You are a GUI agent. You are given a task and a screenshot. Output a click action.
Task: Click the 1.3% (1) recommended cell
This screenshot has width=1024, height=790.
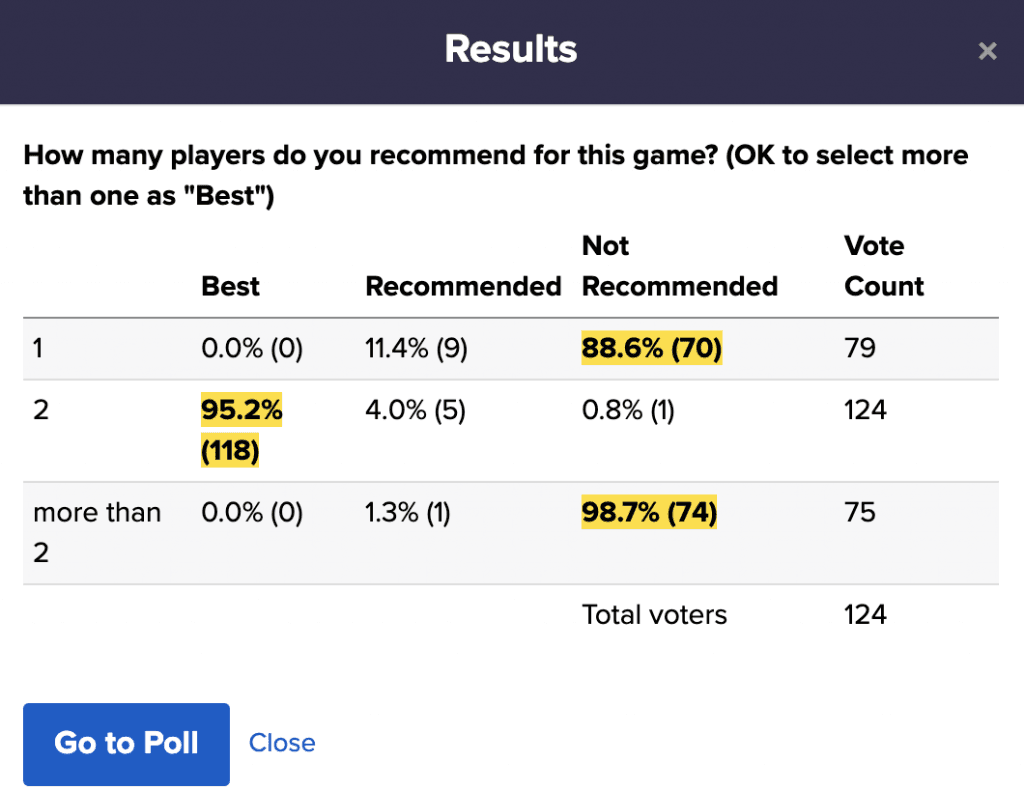408,513
